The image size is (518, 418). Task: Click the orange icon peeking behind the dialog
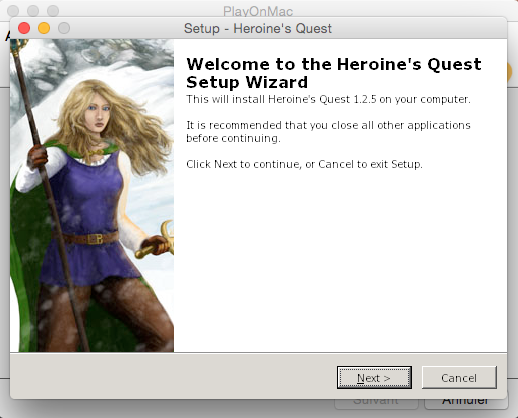tap(509, 73)
